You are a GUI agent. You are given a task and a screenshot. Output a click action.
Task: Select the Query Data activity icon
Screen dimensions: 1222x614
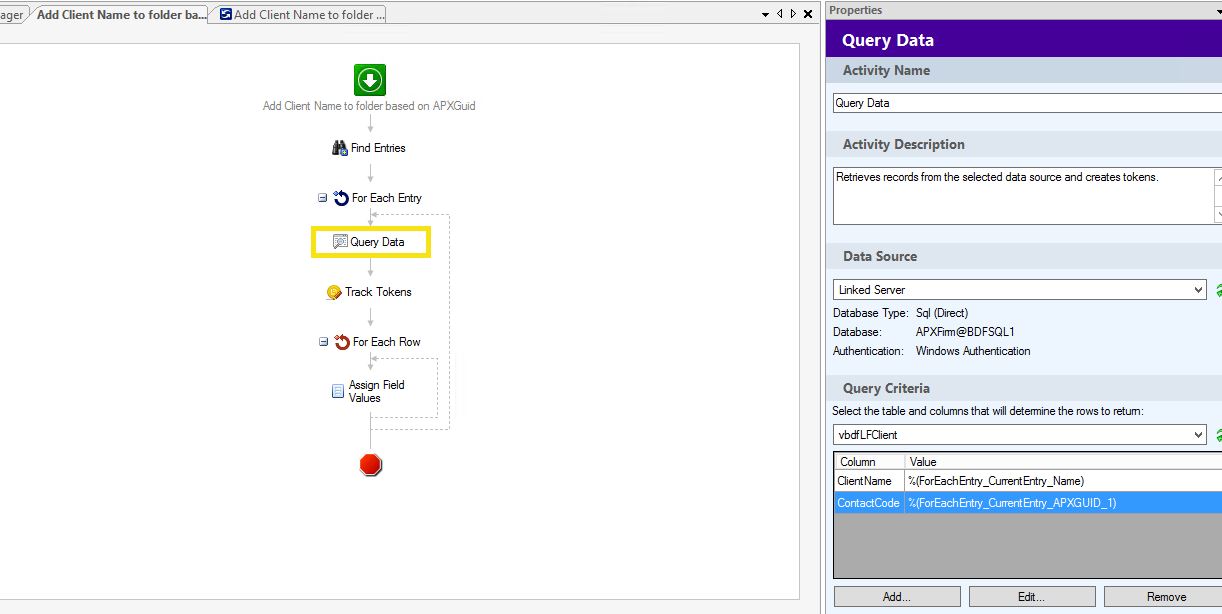point(340,242)
